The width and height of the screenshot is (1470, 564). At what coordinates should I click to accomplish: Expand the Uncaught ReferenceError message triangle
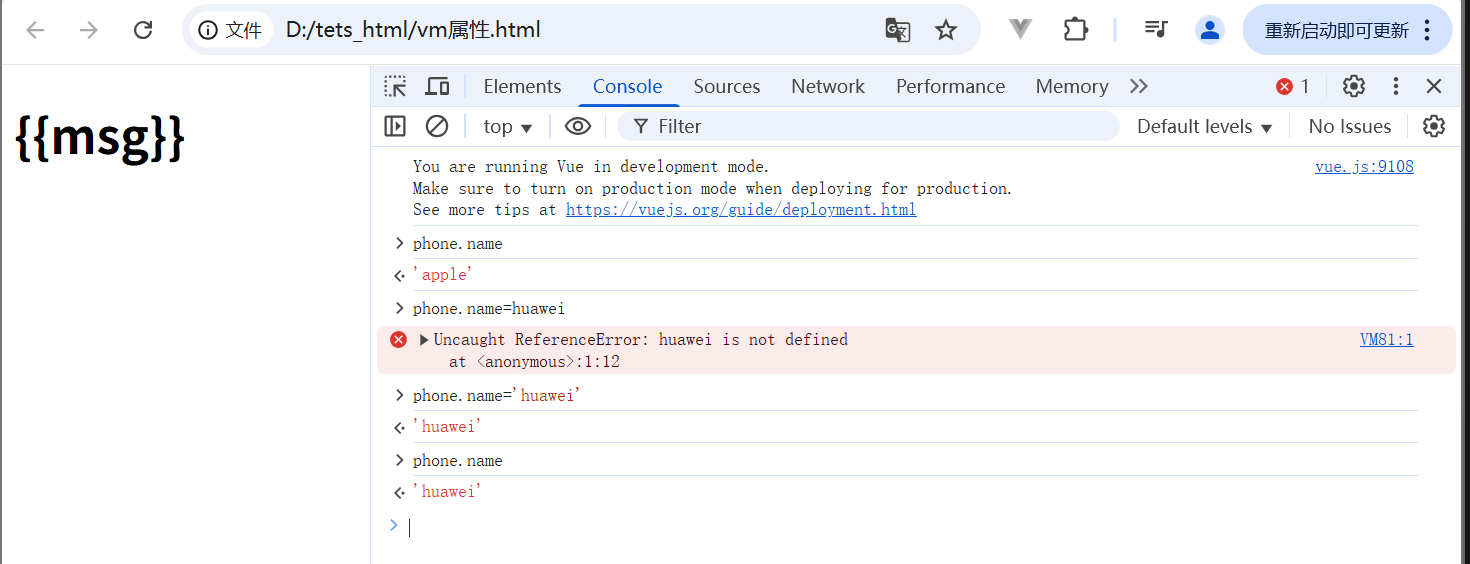tap(424, 340)
